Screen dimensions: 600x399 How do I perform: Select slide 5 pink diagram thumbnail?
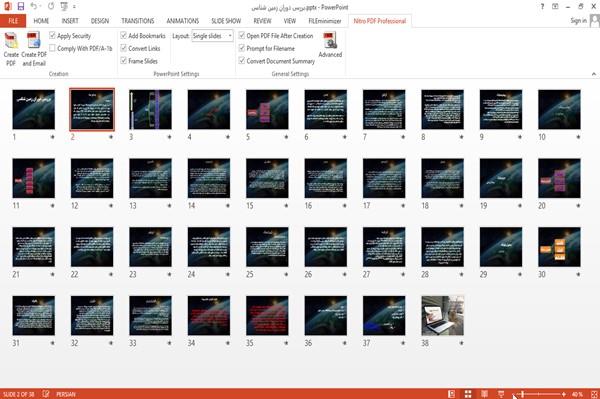pos(267,109)
